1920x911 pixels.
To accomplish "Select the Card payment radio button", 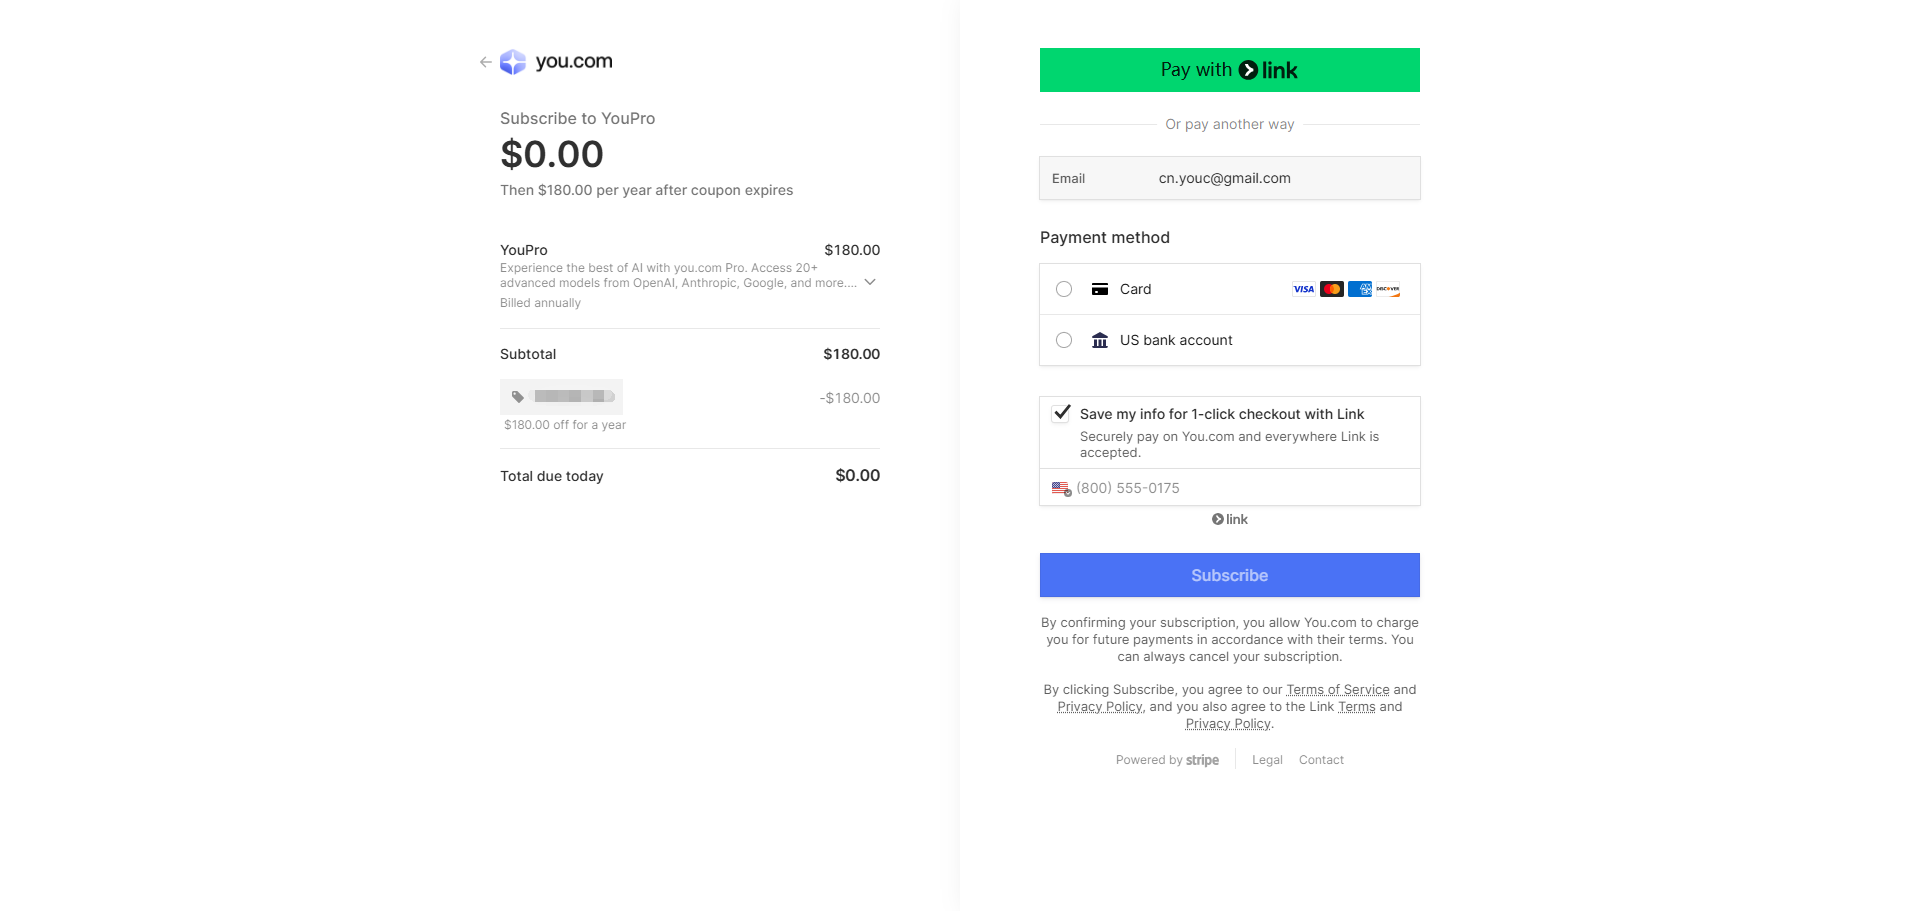I will [1064, 289].
